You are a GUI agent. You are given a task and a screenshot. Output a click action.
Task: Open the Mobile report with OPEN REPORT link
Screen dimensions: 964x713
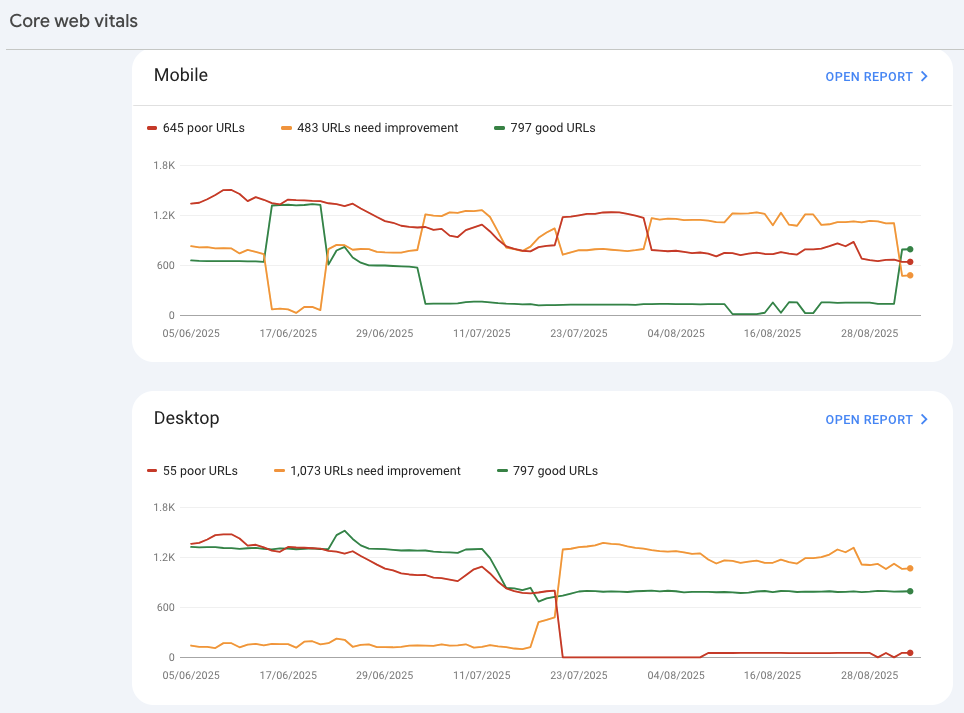tap(869, 77)
